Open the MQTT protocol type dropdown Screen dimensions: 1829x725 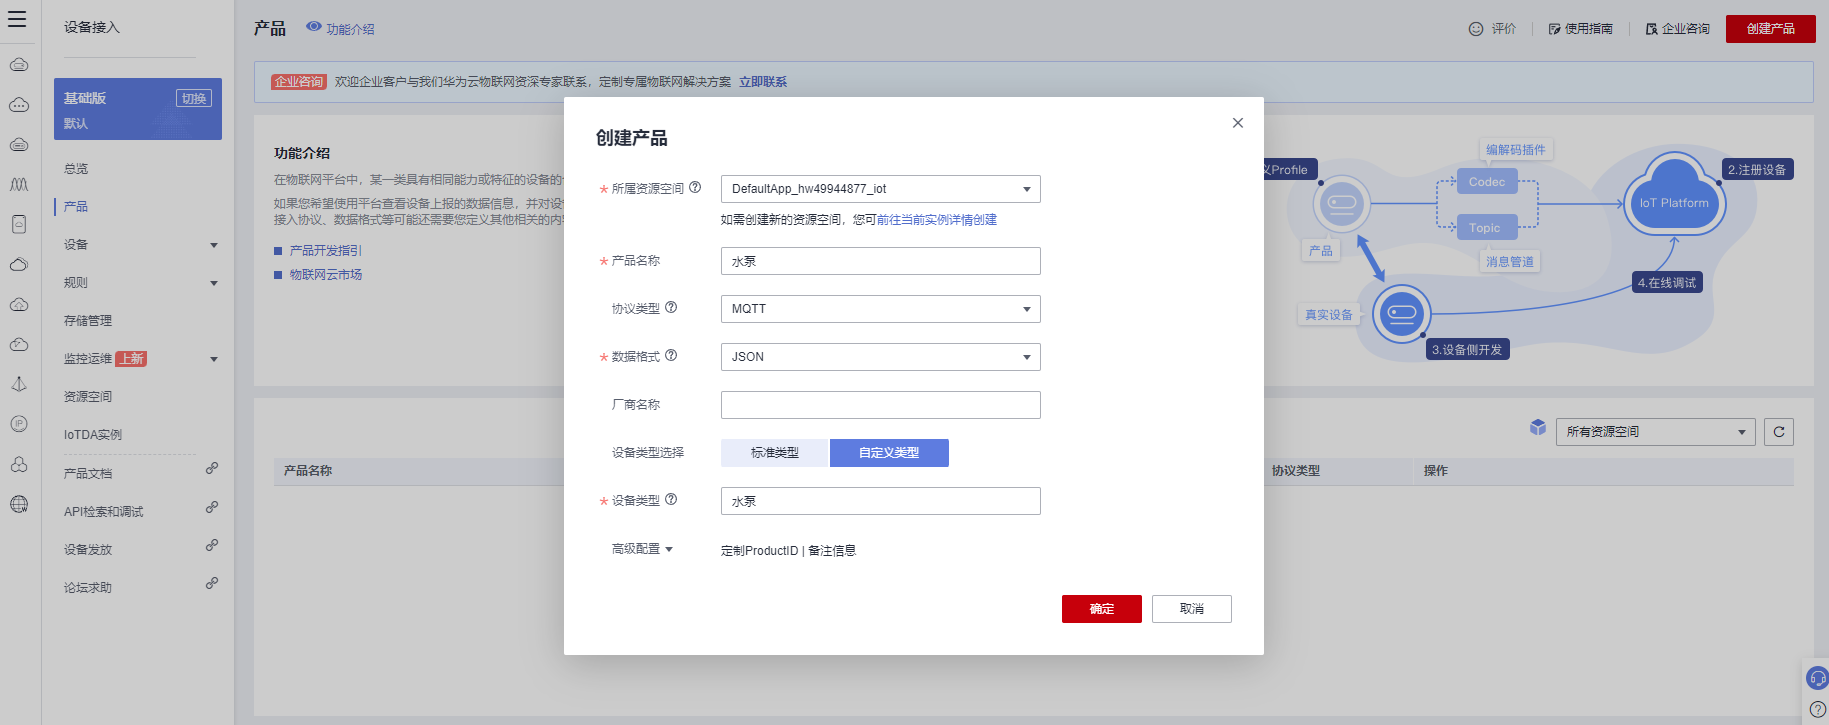[x=880, y=309]
